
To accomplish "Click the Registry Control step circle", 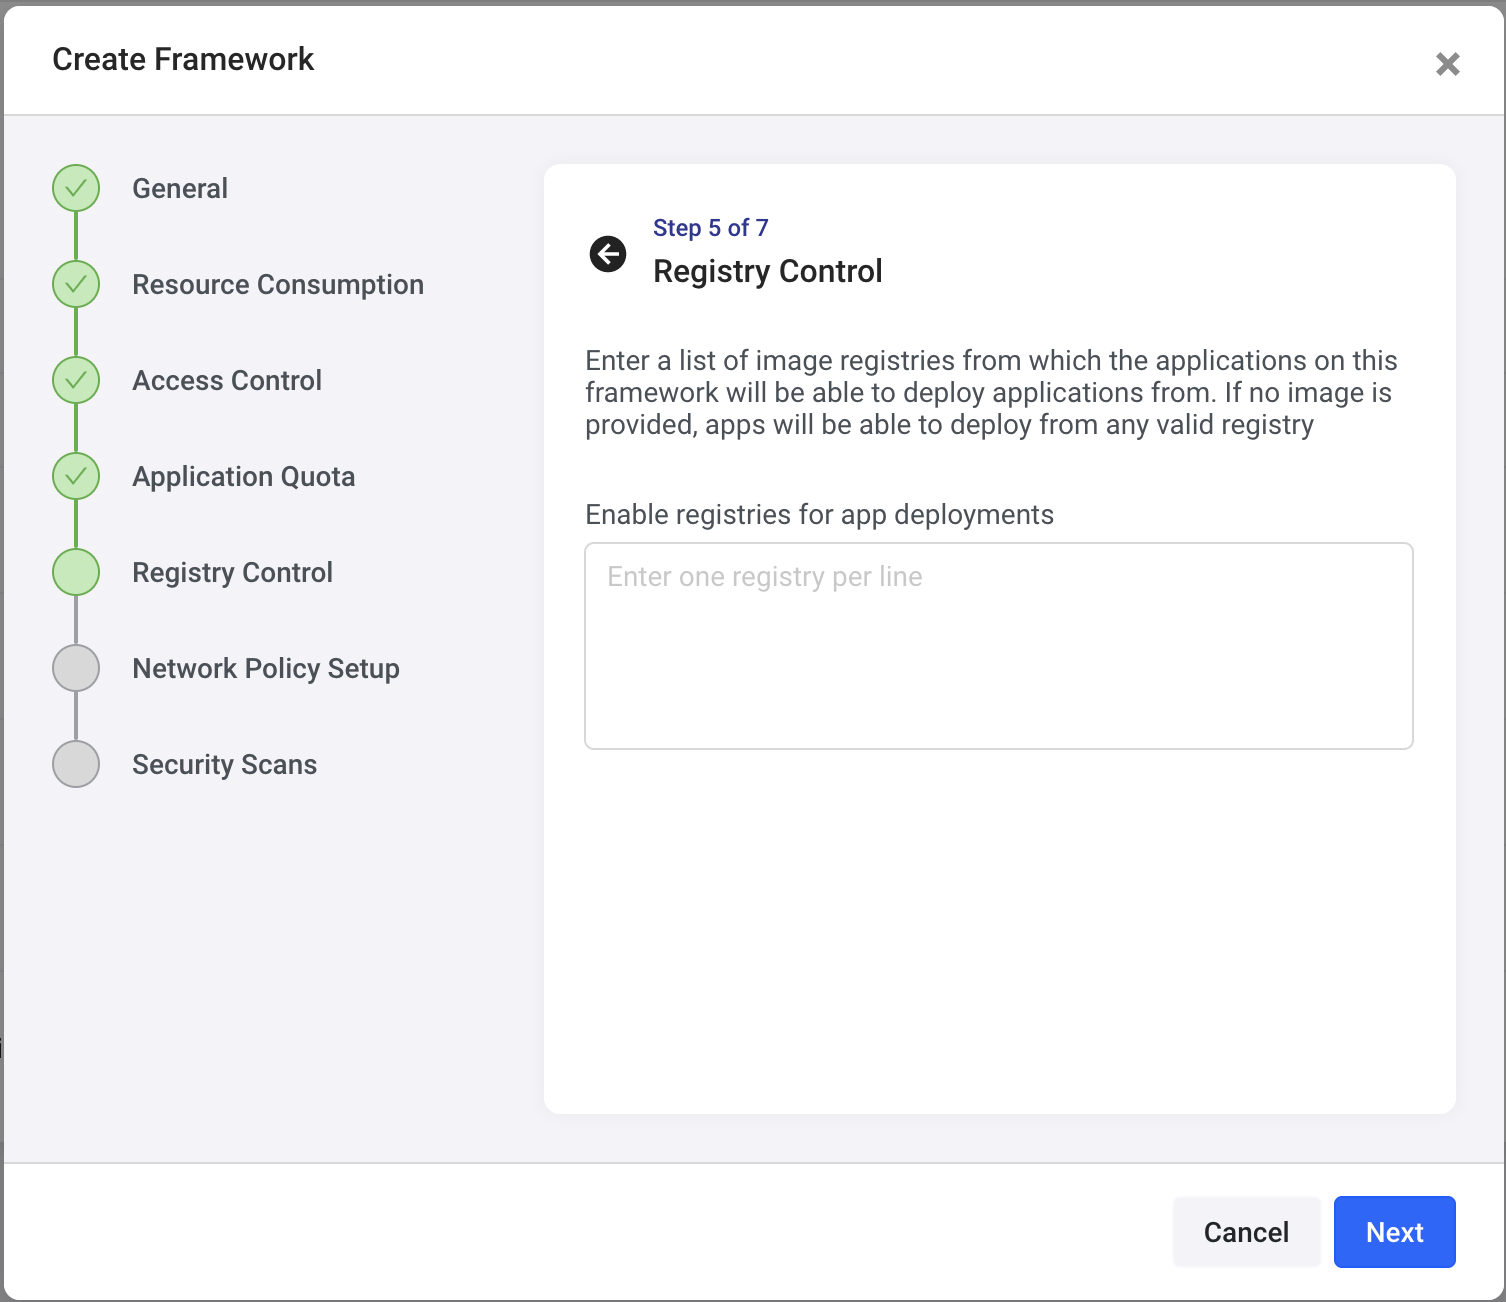I will pyautogui.click(x=76, y=572).
